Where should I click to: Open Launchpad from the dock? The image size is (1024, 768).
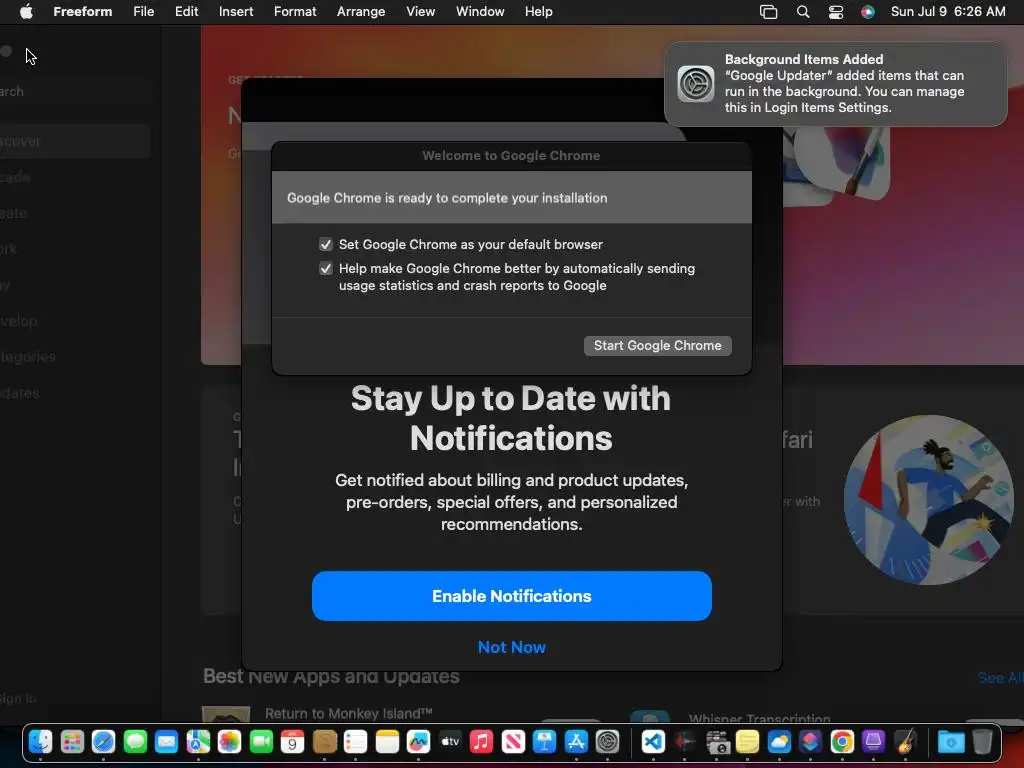coord(72,742)
